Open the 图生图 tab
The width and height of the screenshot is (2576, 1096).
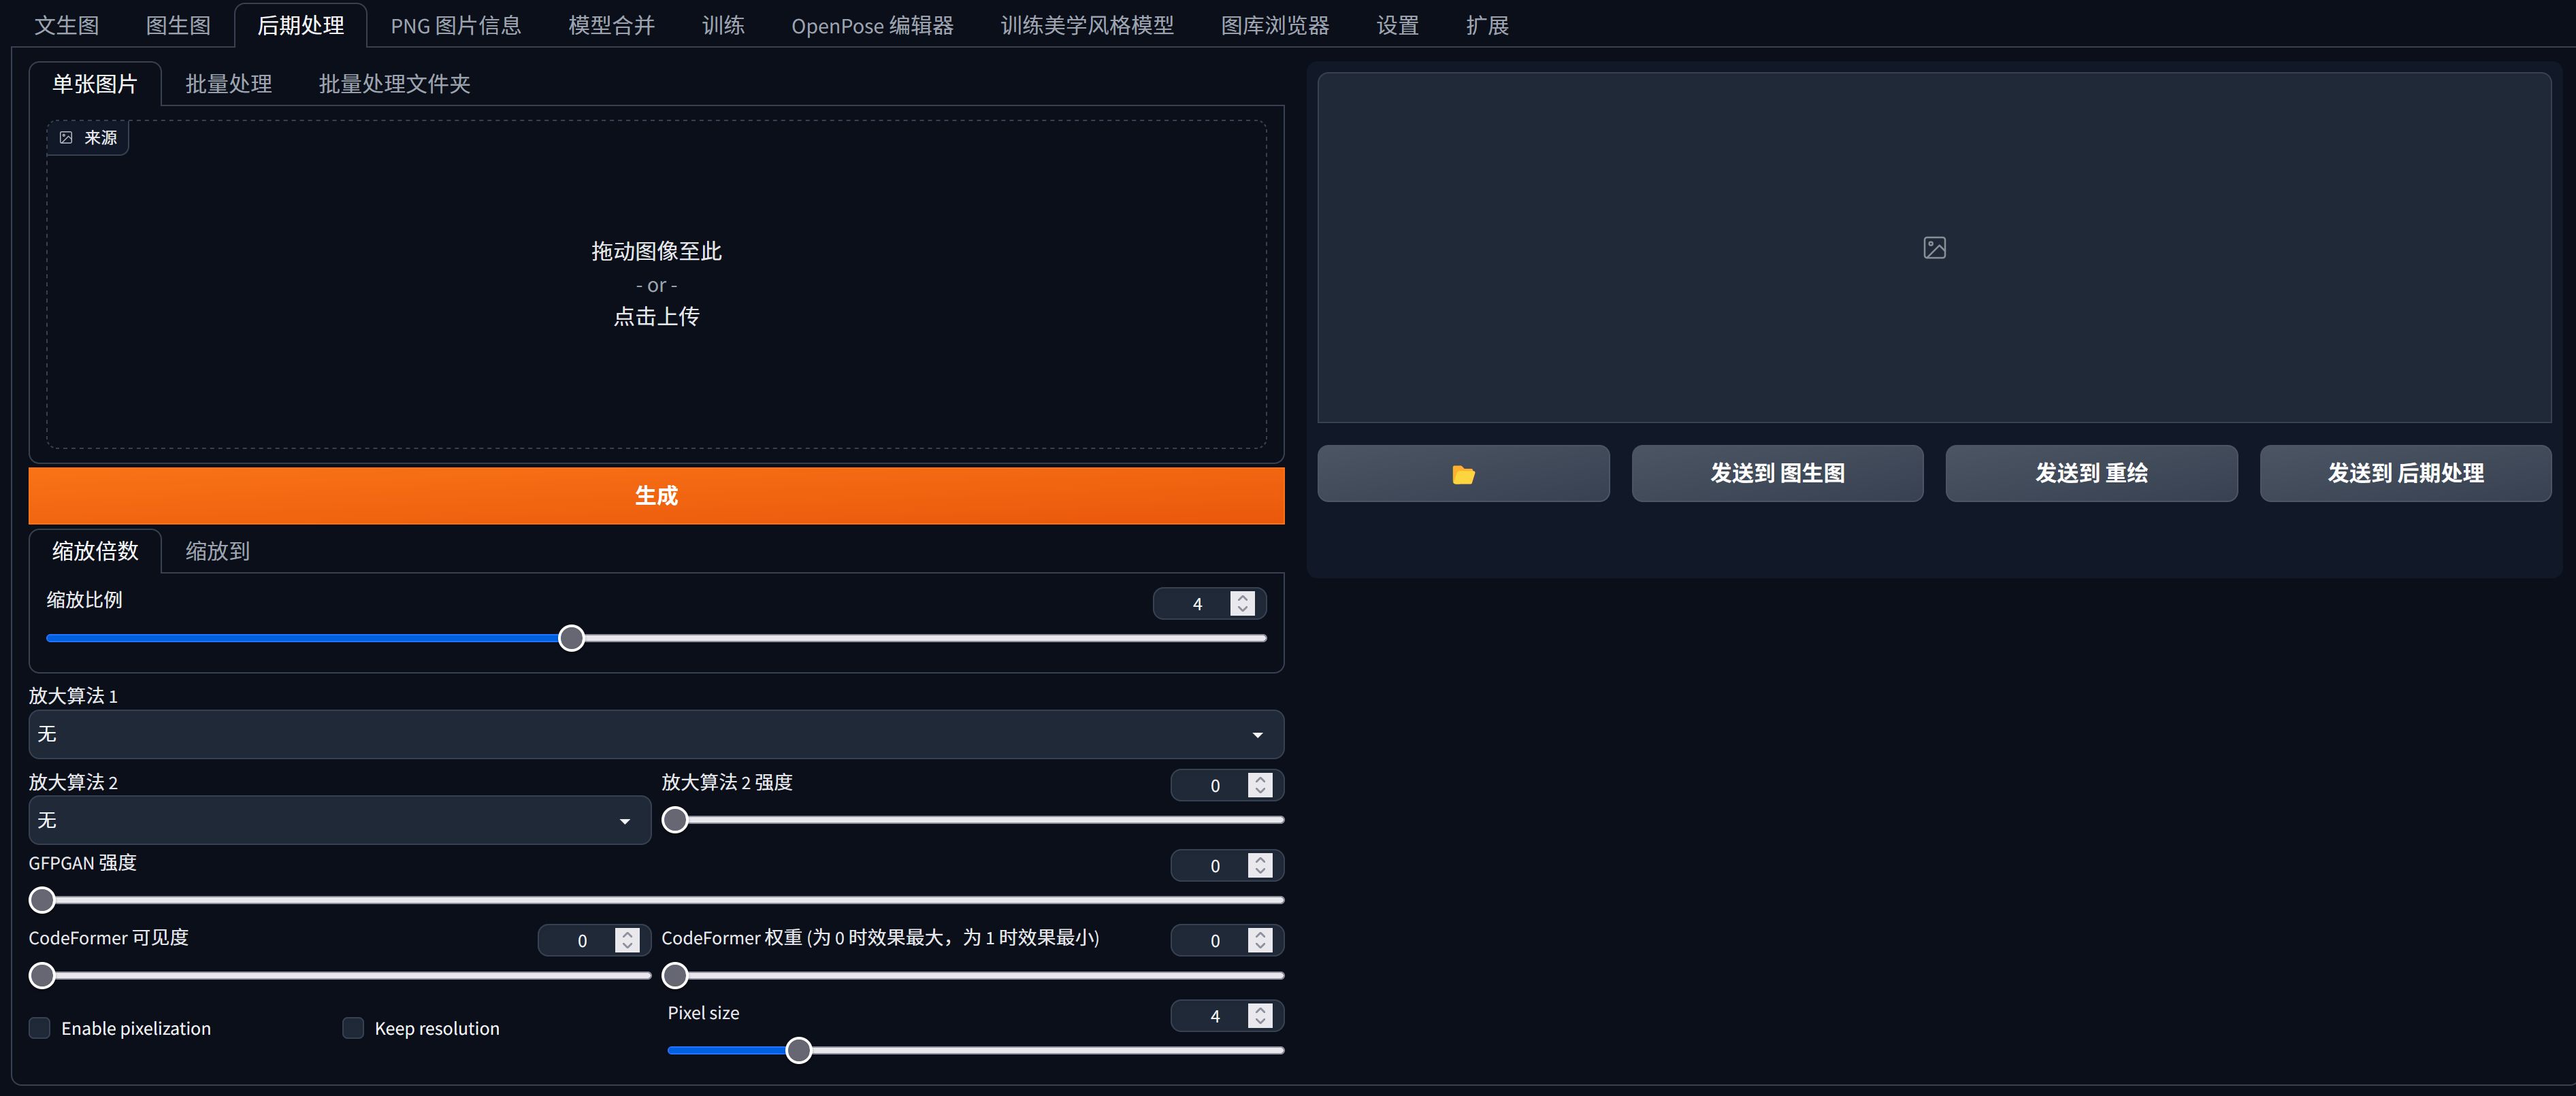pos(178,25)
